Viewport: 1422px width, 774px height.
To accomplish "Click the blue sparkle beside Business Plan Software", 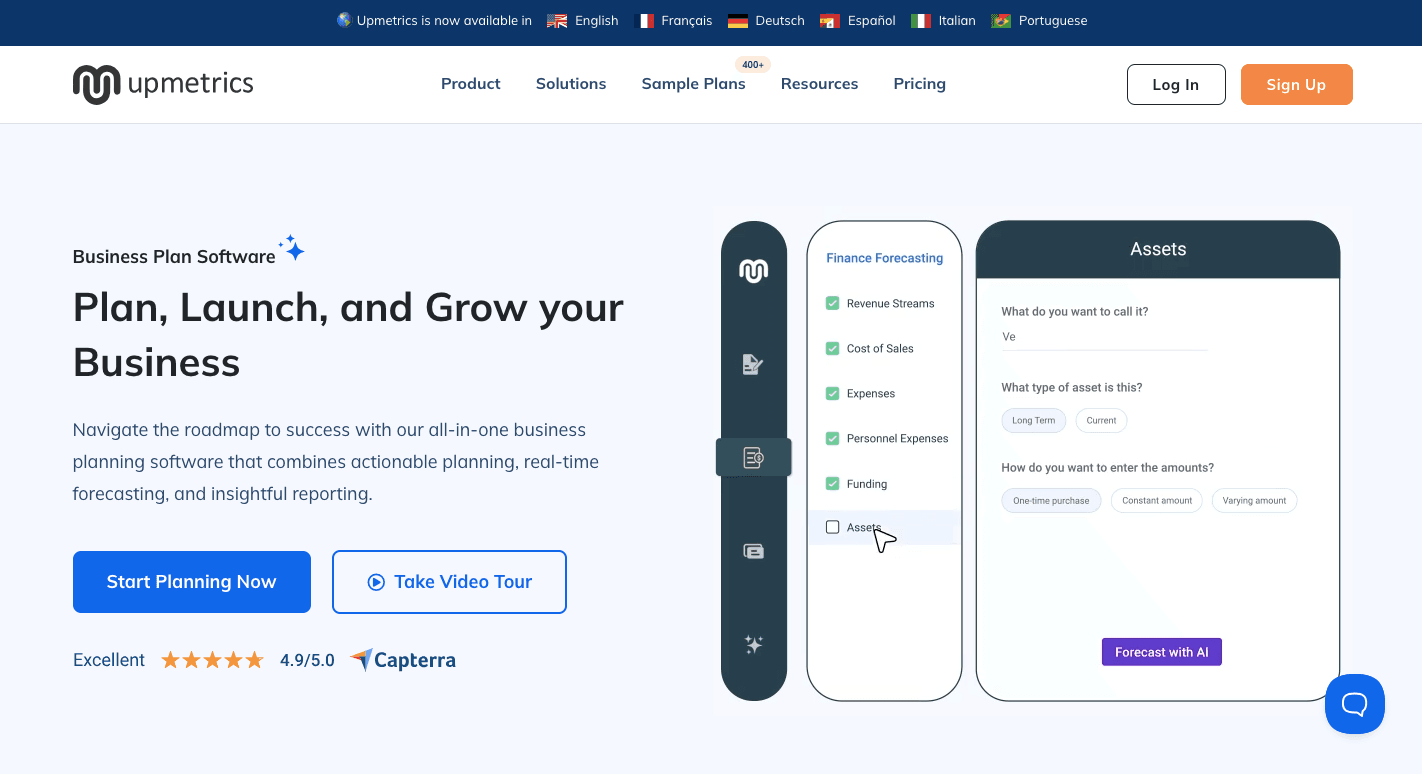I will 292,248.
